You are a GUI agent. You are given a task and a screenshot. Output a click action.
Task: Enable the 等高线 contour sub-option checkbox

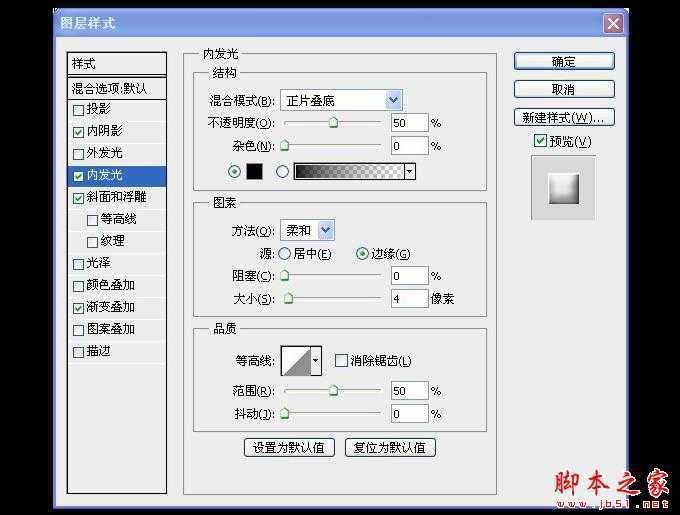[x=92, y=221]
